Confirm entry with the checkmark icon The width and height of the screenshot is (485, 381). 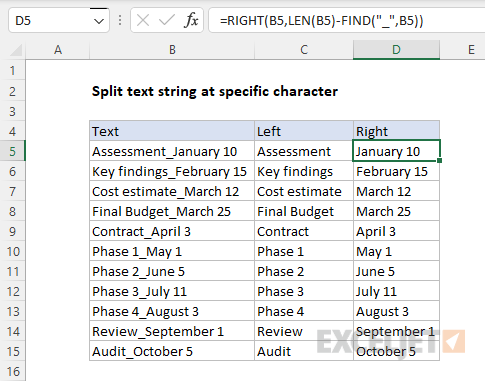(x=167, y=21)
